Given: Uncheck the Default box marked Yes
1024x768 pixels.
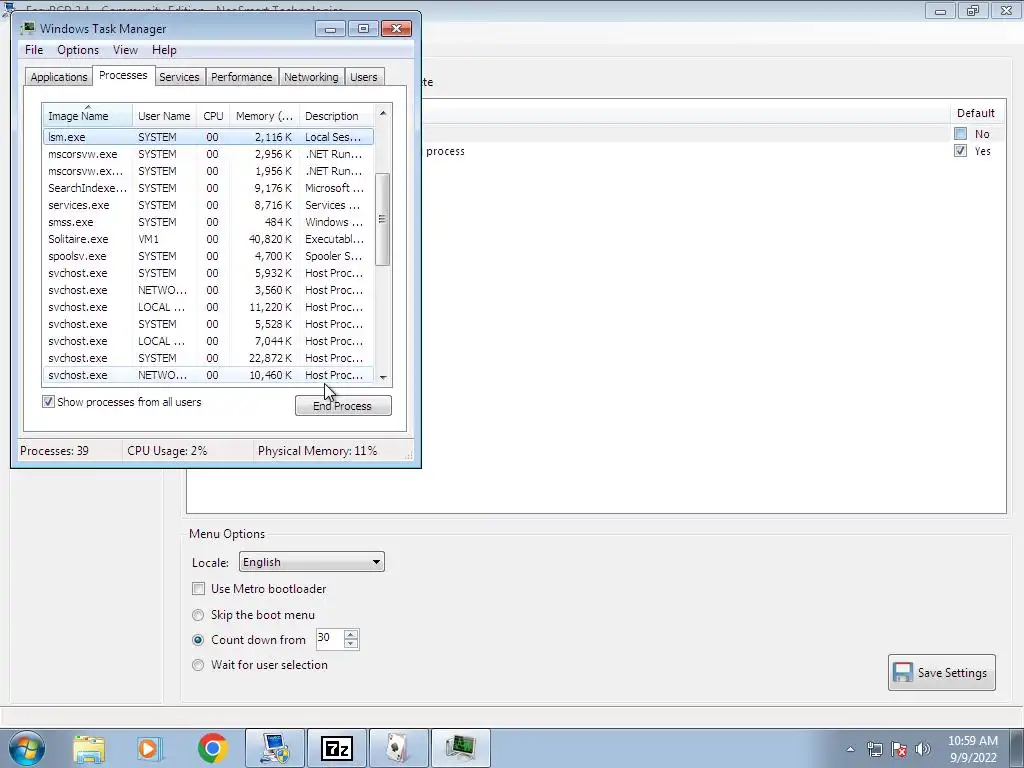Looking at the screenshot, I should point(960,151).
